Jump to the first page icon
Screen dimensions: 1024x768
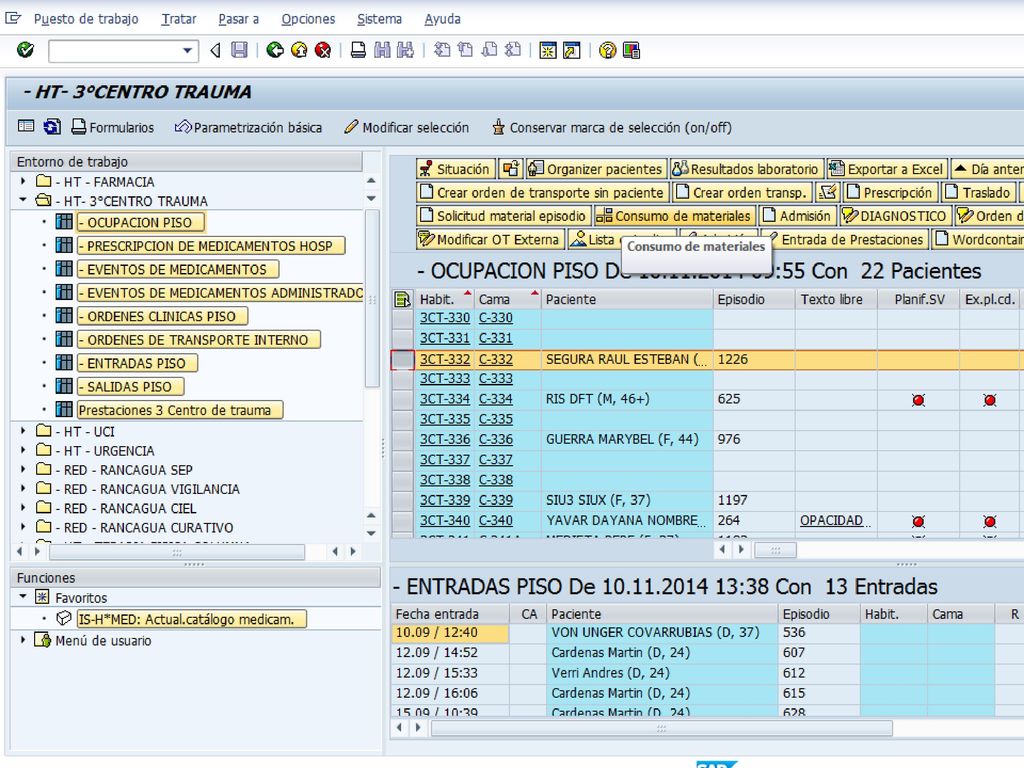pos(442,50)
